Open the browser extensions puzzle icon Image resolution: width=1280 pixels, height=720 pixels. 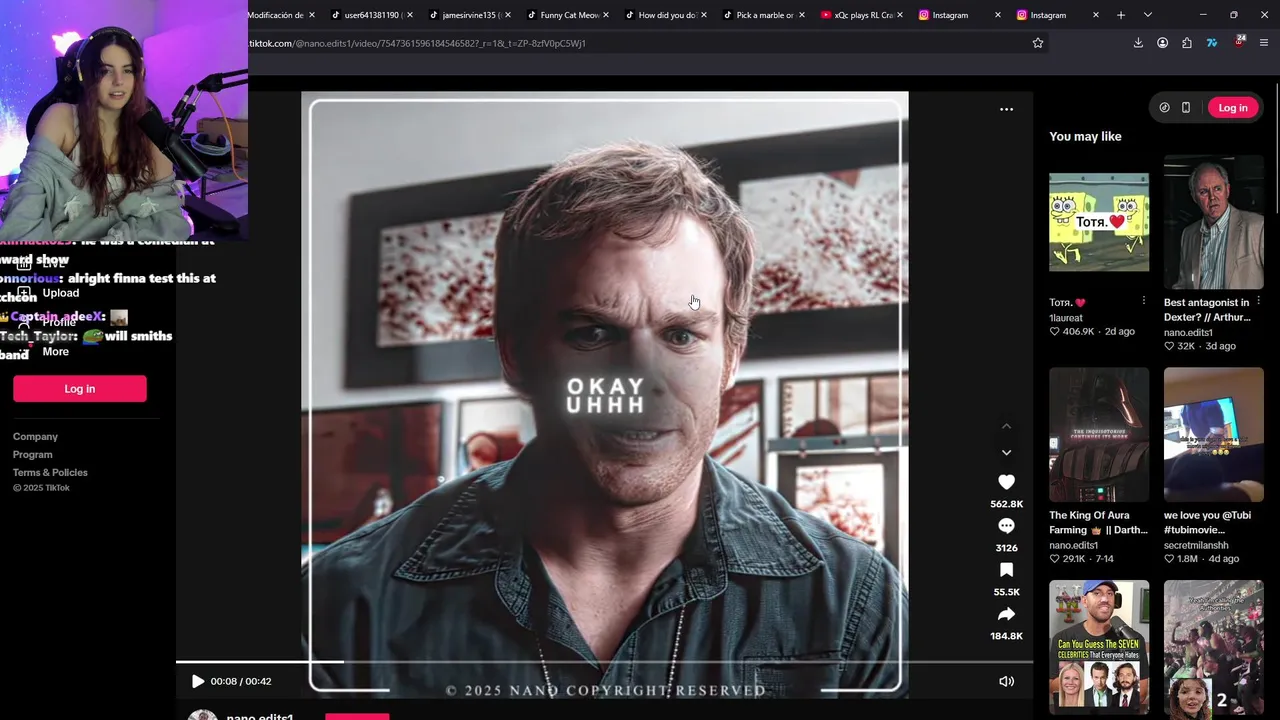point(1187,43)
